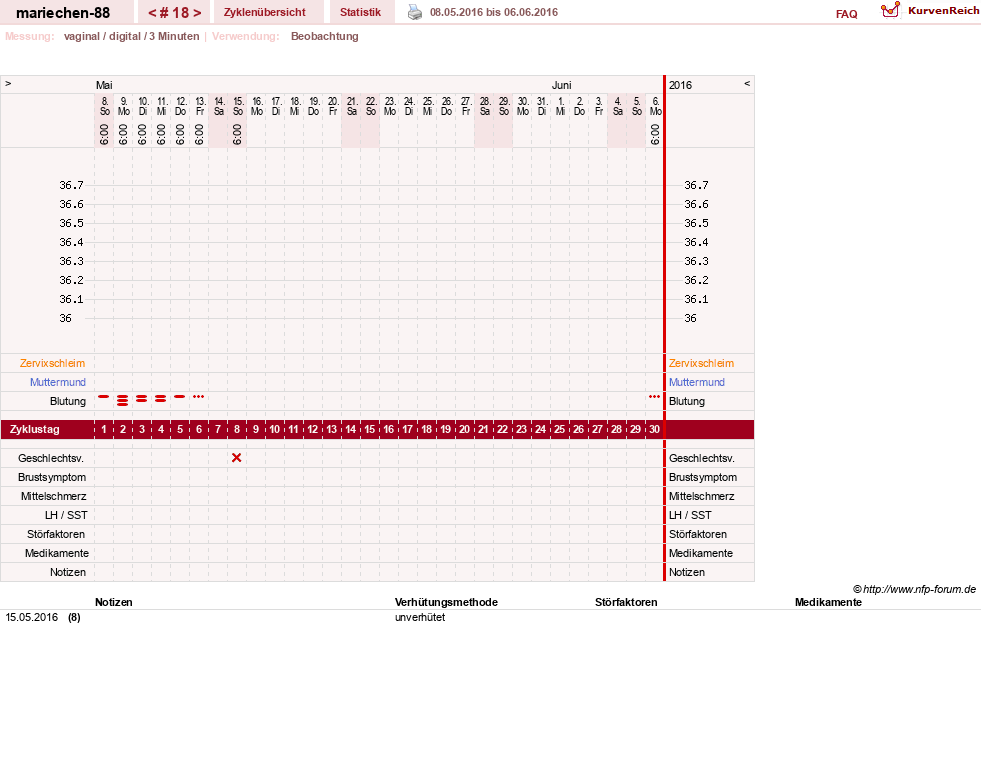Click the date header 1. Mi in Juni

(561, 106)
